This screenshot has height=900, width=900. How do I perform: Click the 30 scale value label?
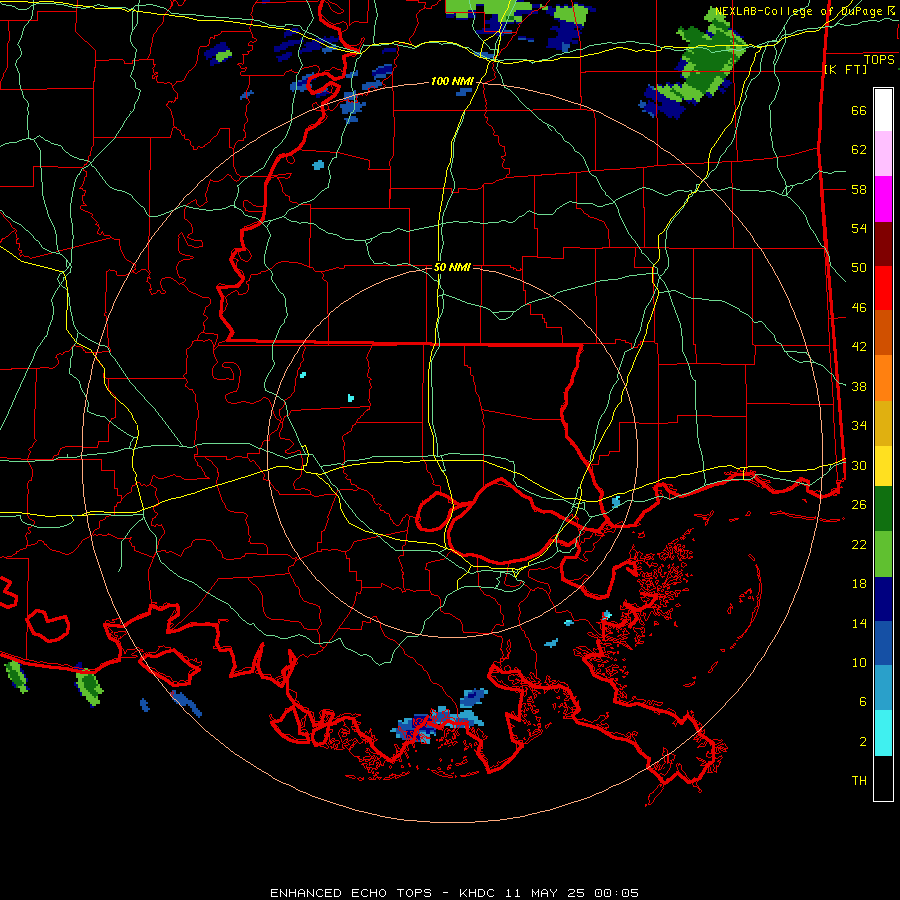[859, 465]
